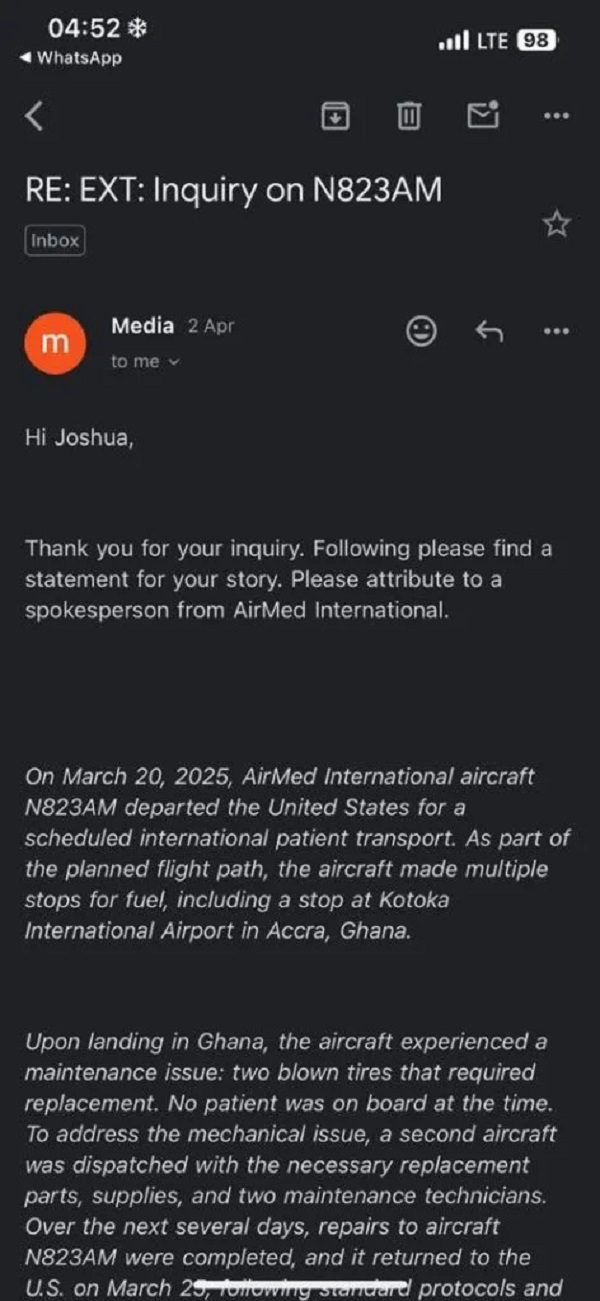Tap the sender name Media
Viewport: 600px width, 1301px height.
click(142, 326)
